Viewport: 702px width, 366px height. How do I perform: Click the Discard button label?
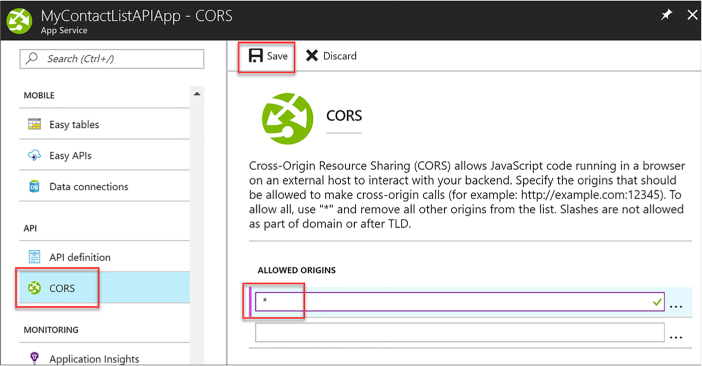pyautogui.click(x=340, y=56)
